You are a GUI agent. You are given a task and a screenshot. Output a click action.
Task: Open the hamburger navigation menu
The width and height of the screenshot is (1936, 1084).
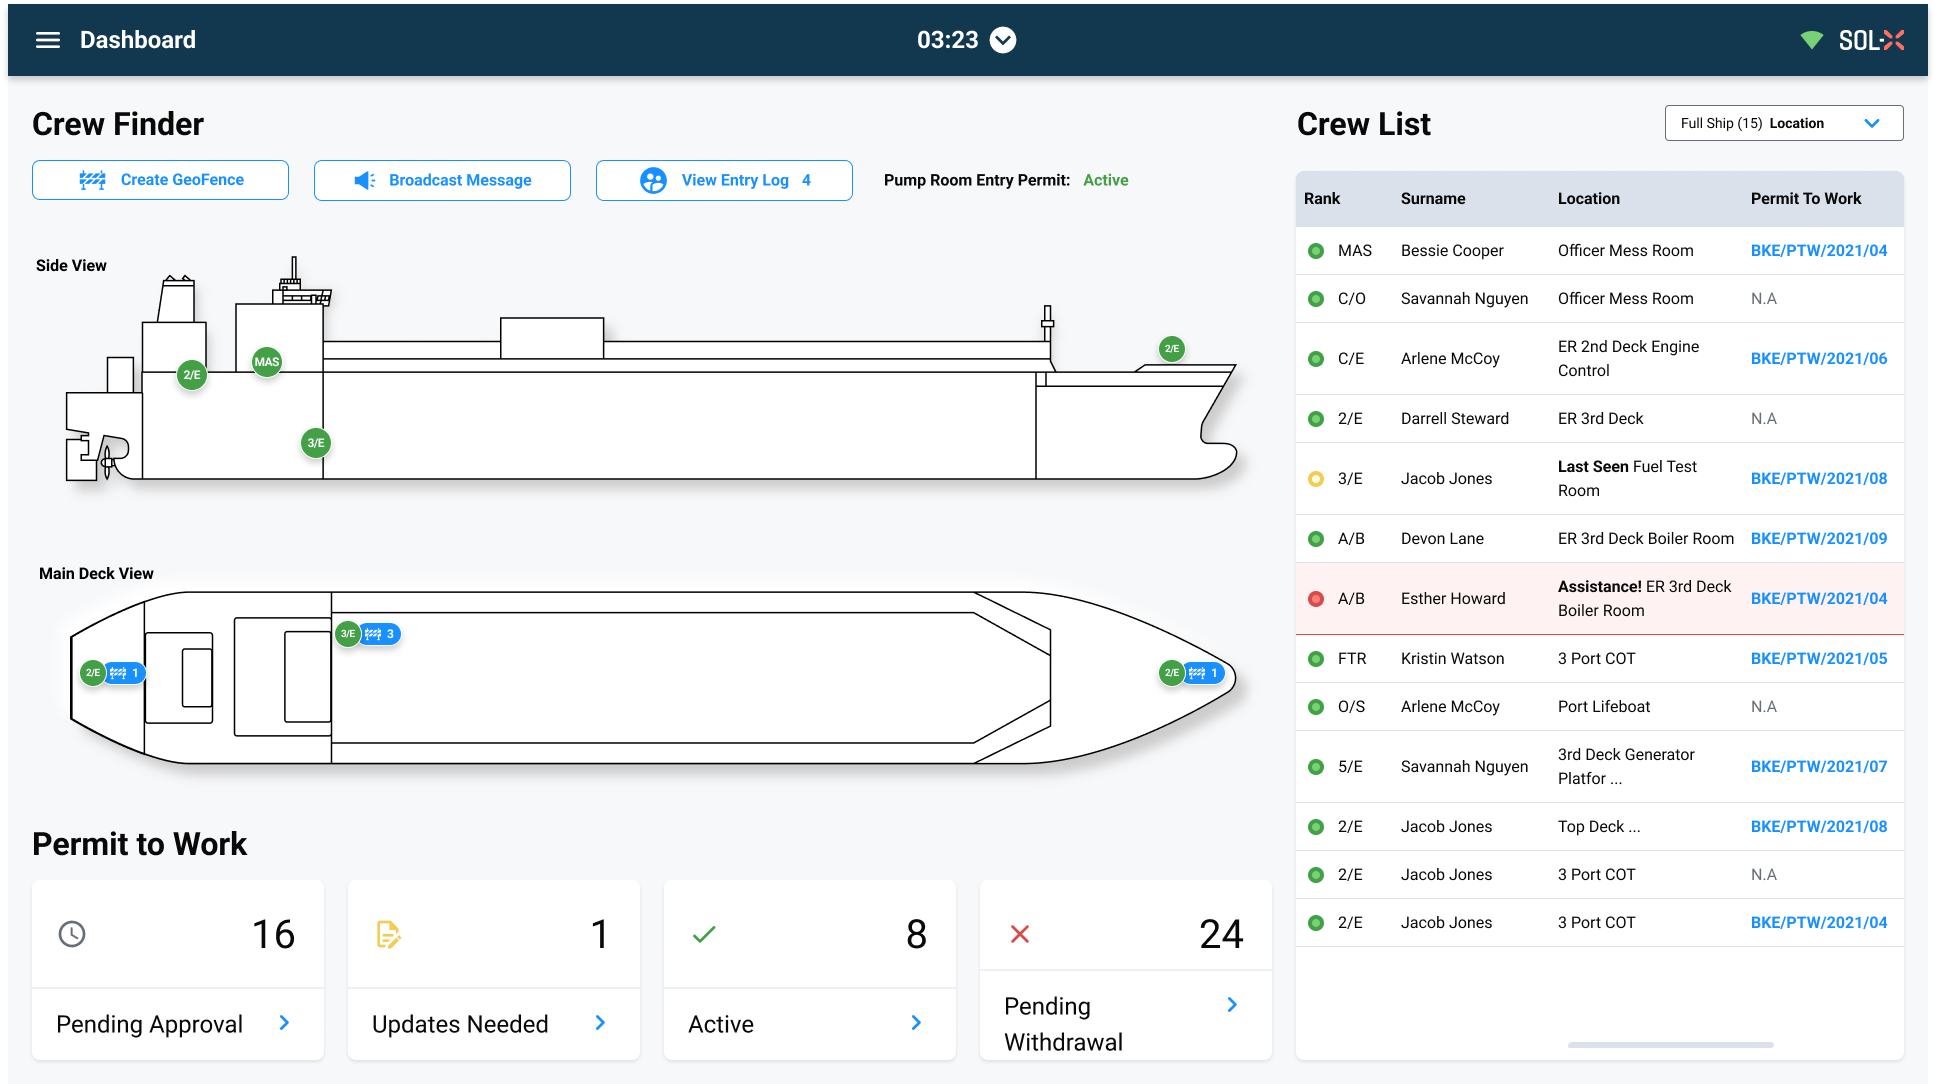[x=48, y=40]
